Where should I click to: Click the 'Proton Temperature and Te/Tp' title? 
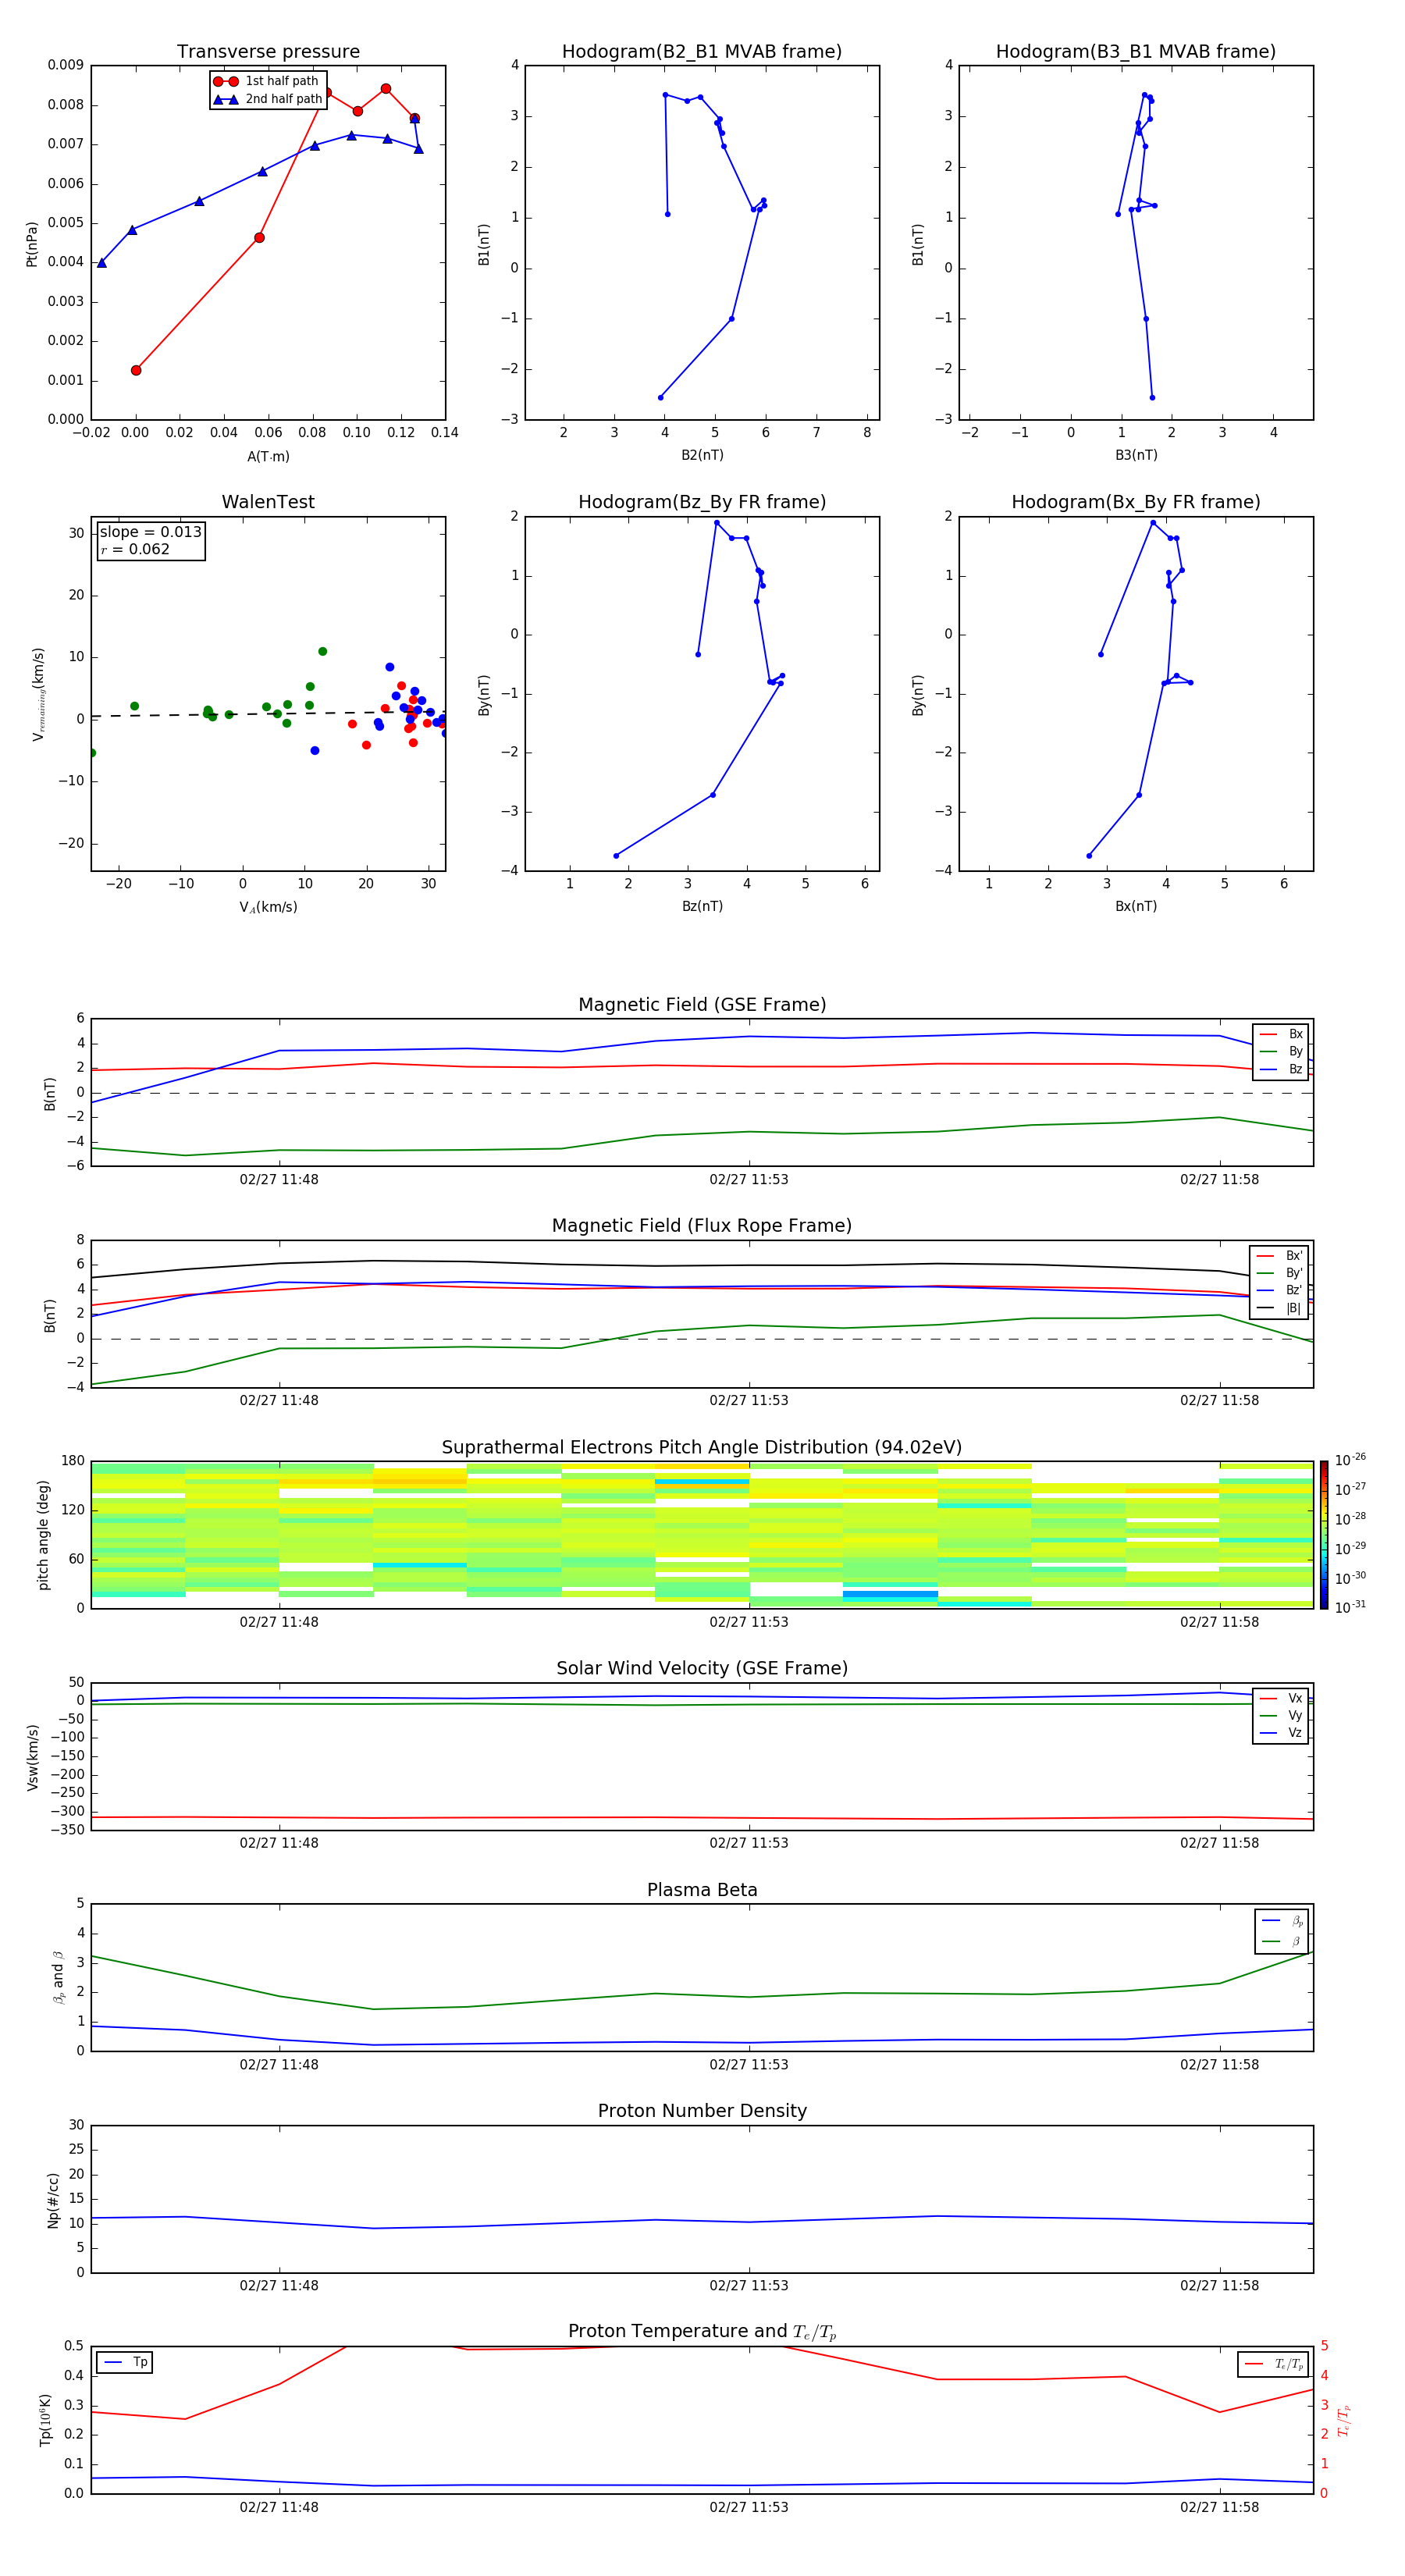702,2332
